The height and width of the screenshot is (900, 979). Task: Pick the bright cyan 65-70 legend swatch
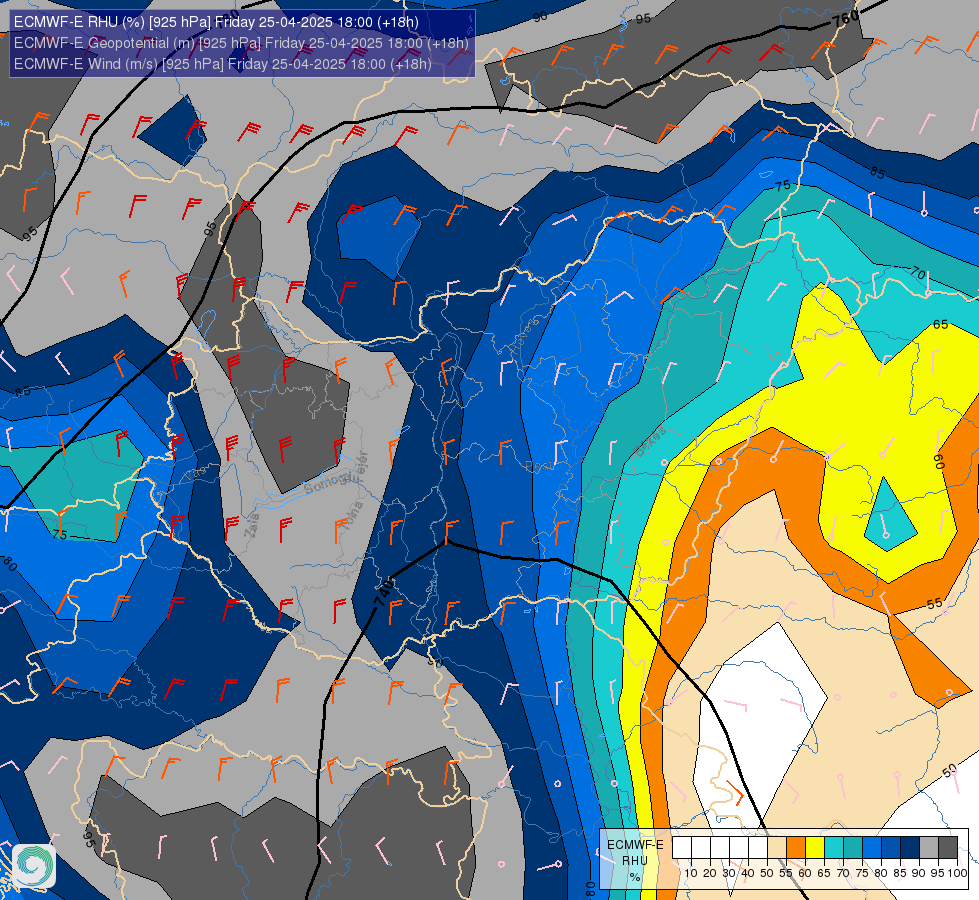point(834,848)
